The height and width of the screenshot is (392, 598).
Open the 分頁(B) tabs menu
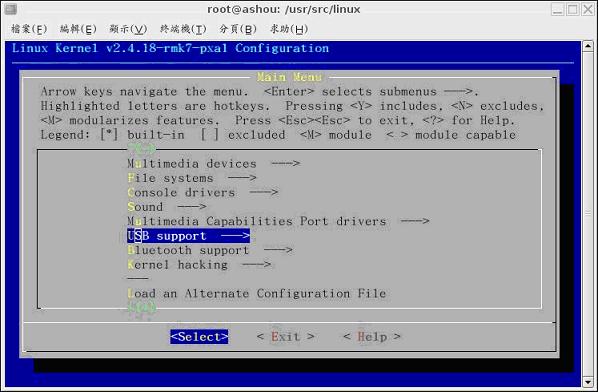(x=238, y=29)
